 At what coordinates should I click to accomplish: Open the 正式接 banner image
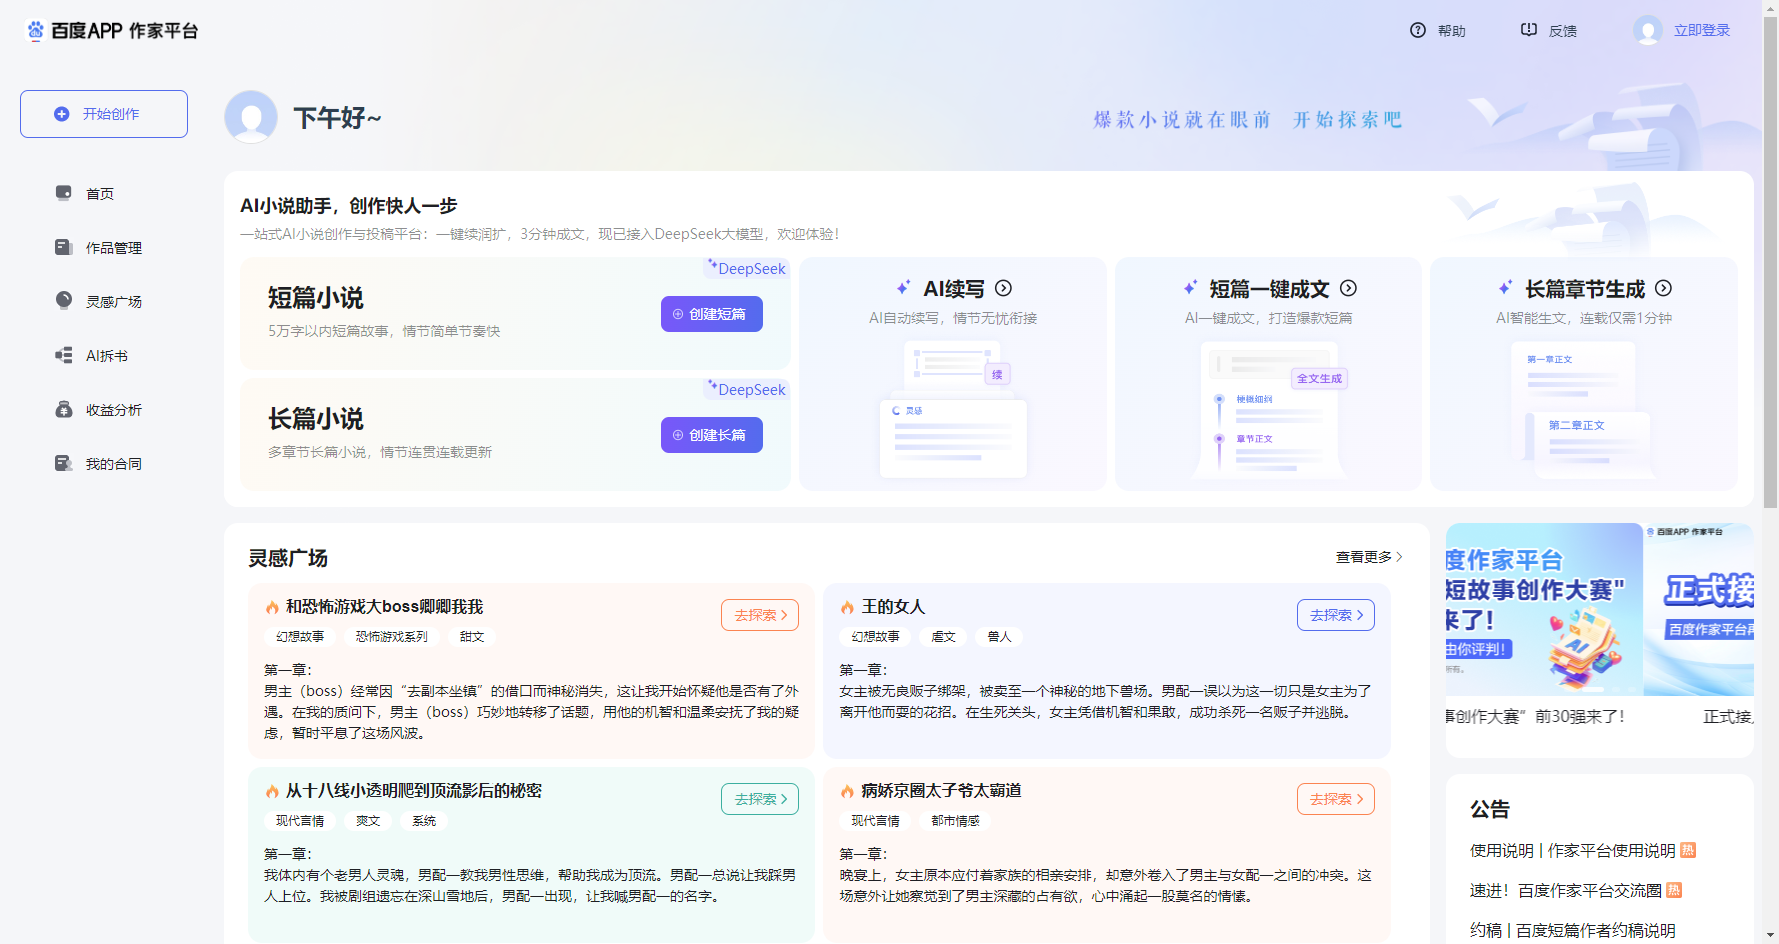click(1698, 609)
